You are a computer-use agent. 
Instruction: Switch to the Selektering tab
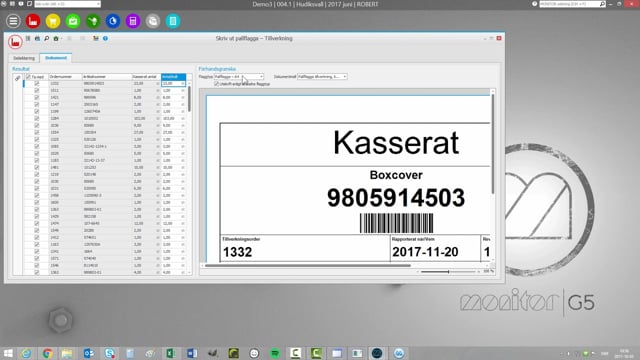(x=24, y=58)
